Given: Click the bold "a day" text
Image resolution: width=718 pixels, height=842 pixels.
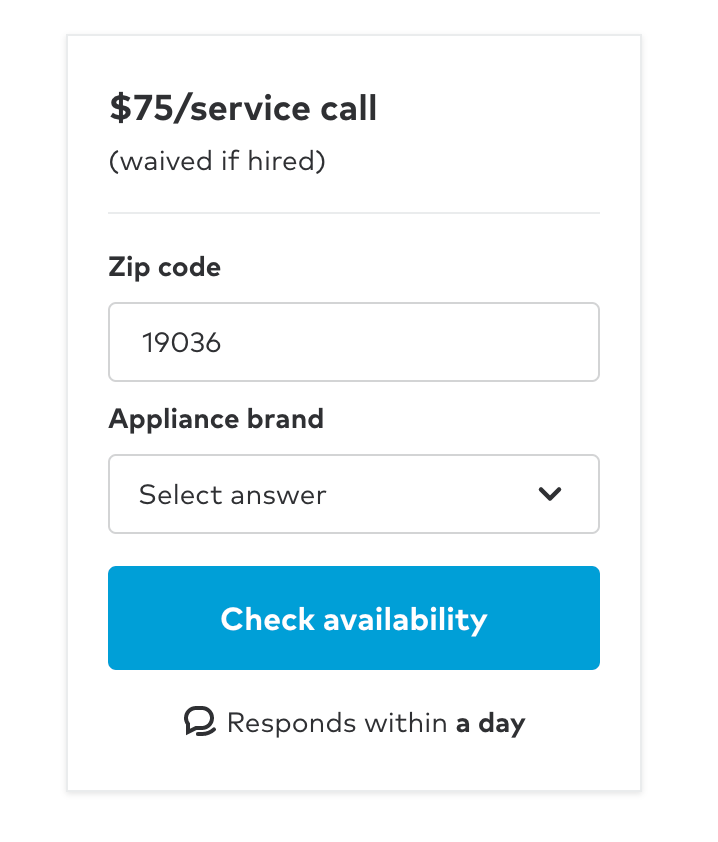Looking at the screenshot, I should pyautogui.click(x=490, y=722).
